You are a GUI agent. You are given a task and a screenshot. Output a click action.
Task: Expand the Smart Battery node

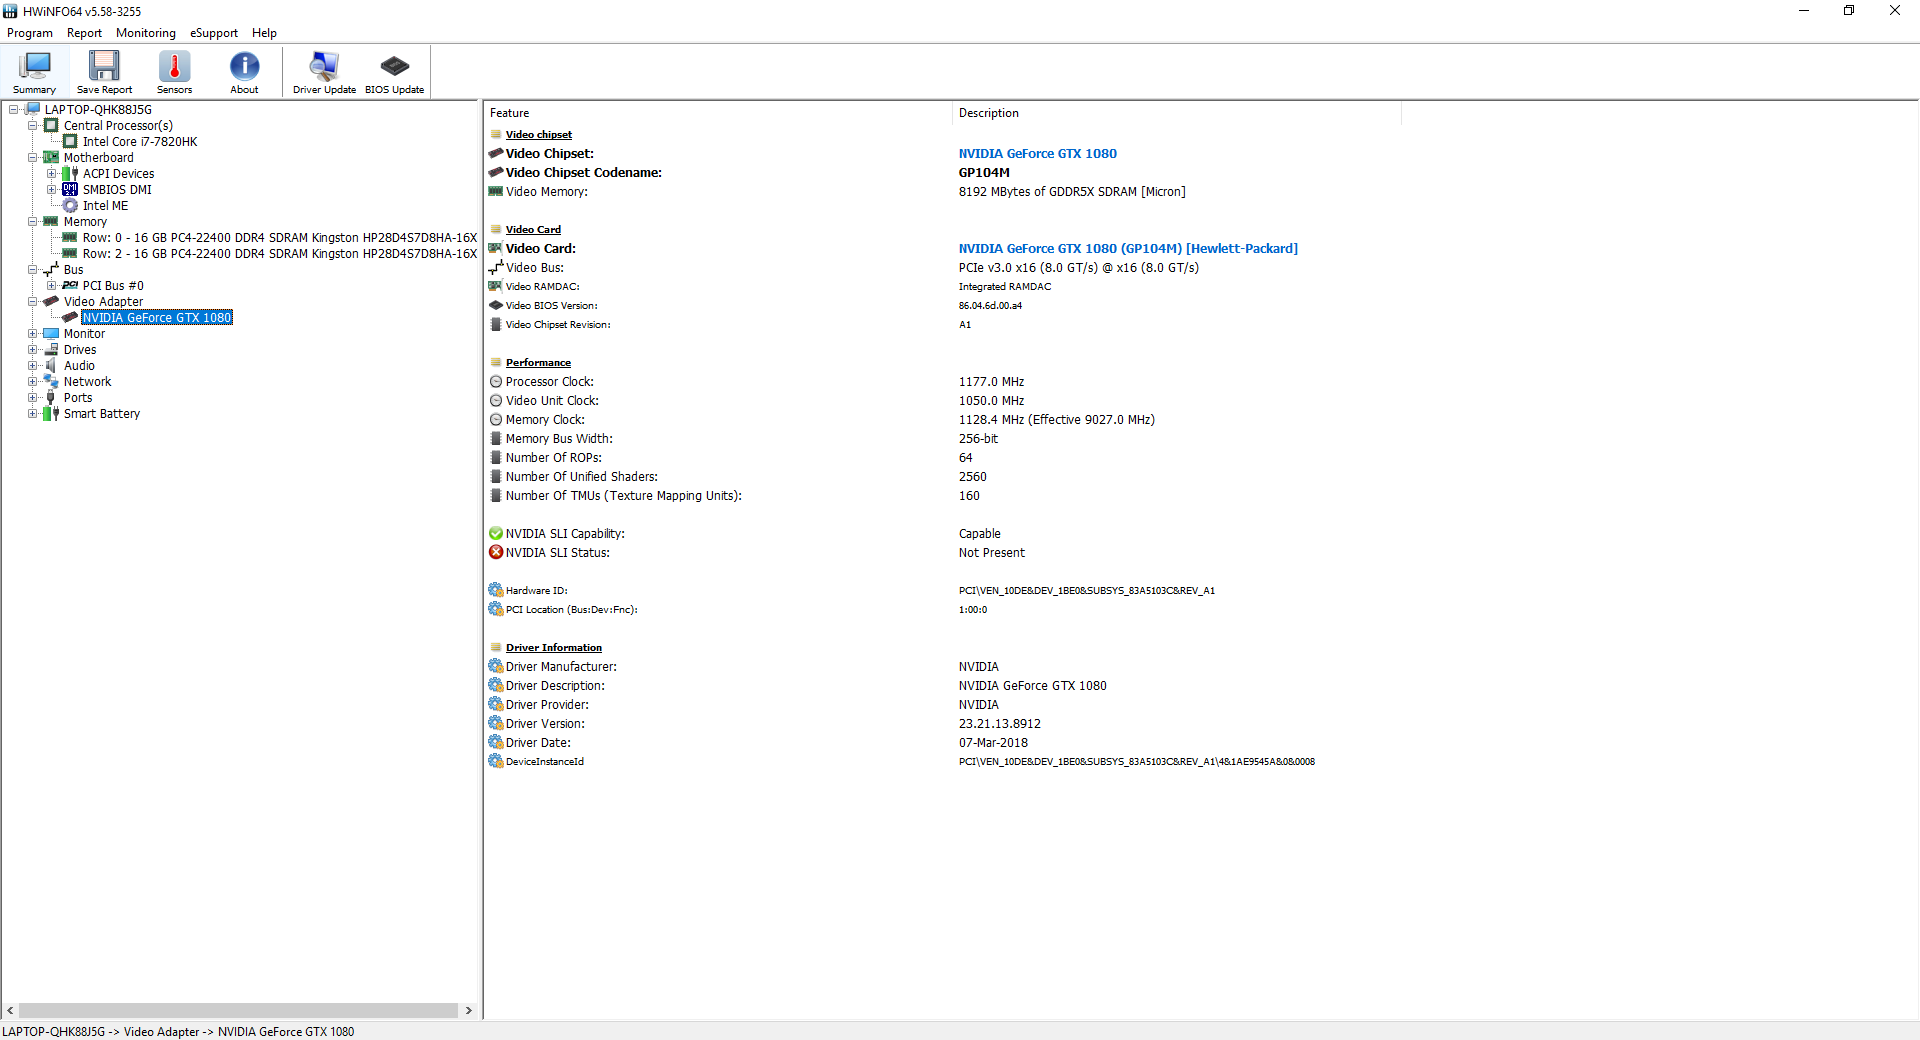32,414
